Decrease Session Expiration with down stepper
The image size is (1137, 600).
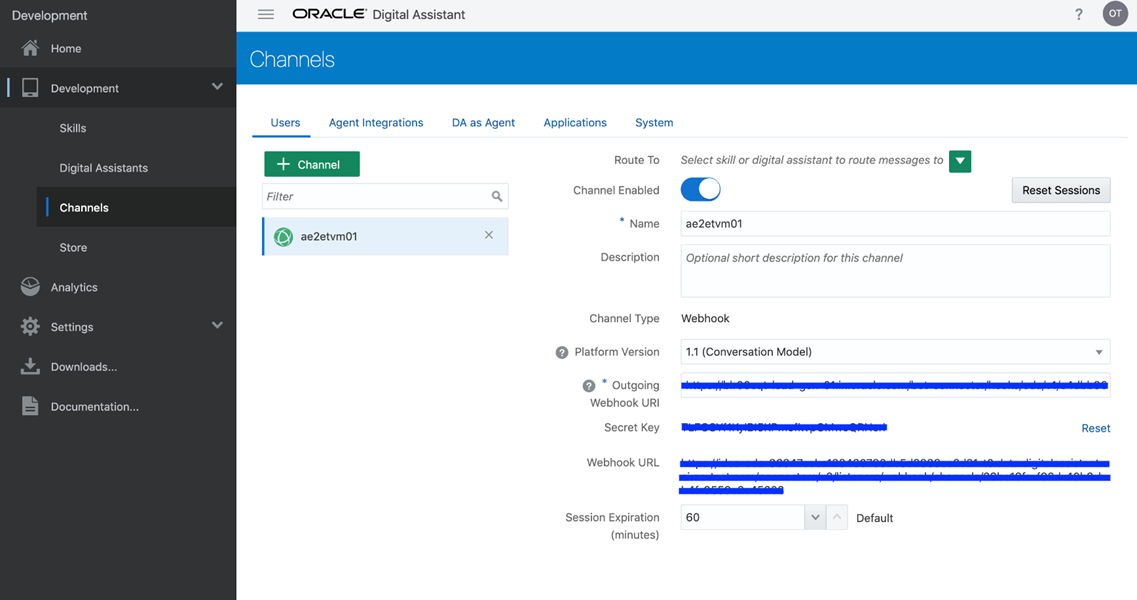pyautogui.click(x=816, y=517)
